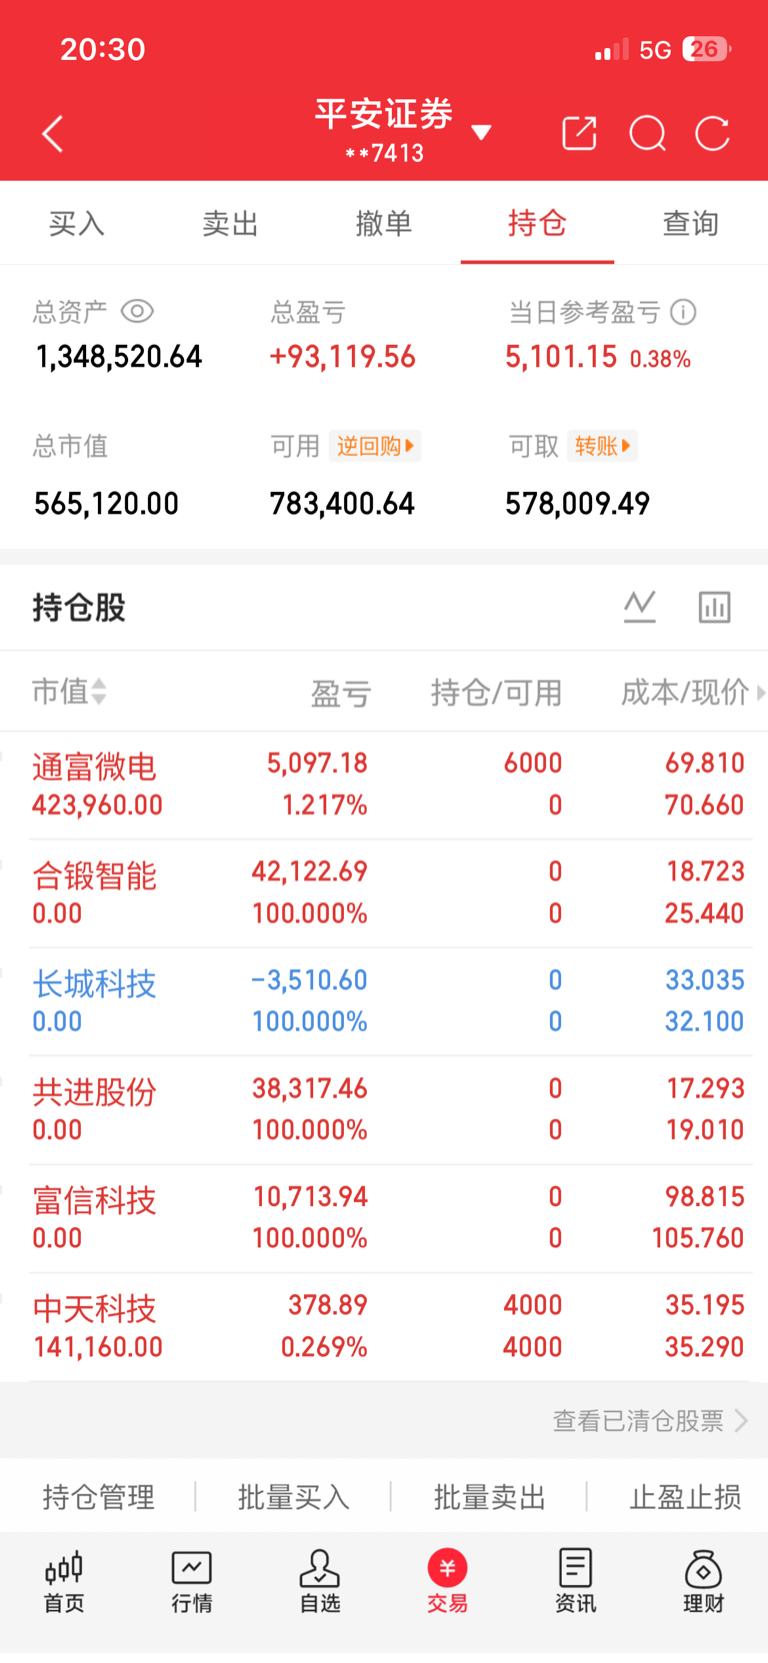Open the 富信科技 holding row
768x1663 pixels.
point(384,1218)
